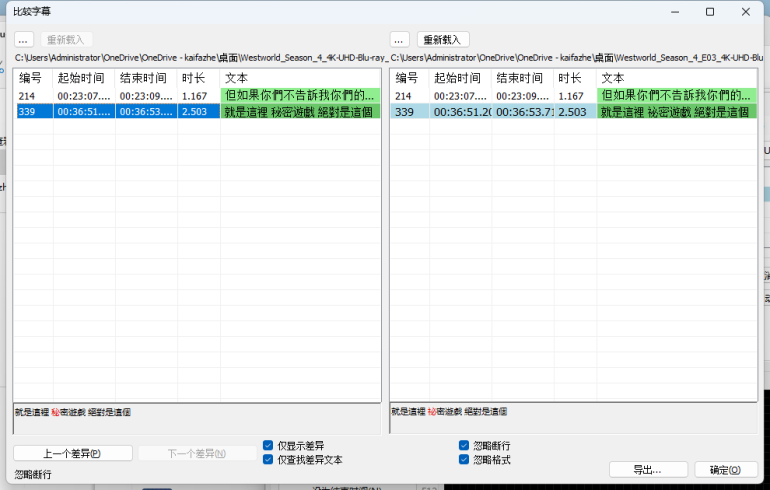Go to previous difference 上一个差异
The height and width of the screenshot is (490, 770).
point(73,453)
